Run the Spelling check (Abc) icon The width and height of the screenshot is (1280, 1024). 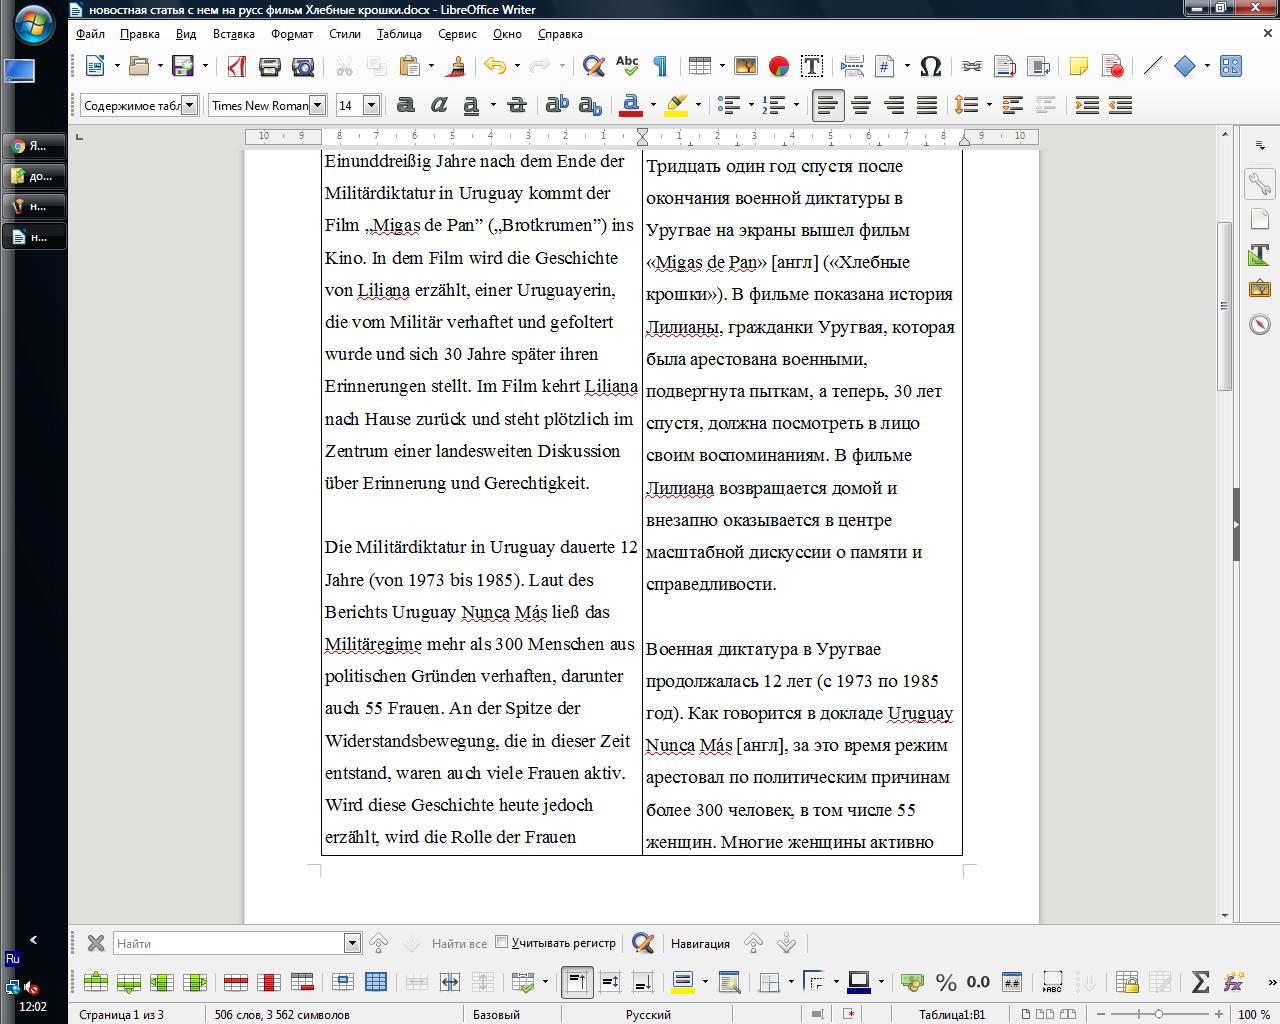[x=627, y=66]
